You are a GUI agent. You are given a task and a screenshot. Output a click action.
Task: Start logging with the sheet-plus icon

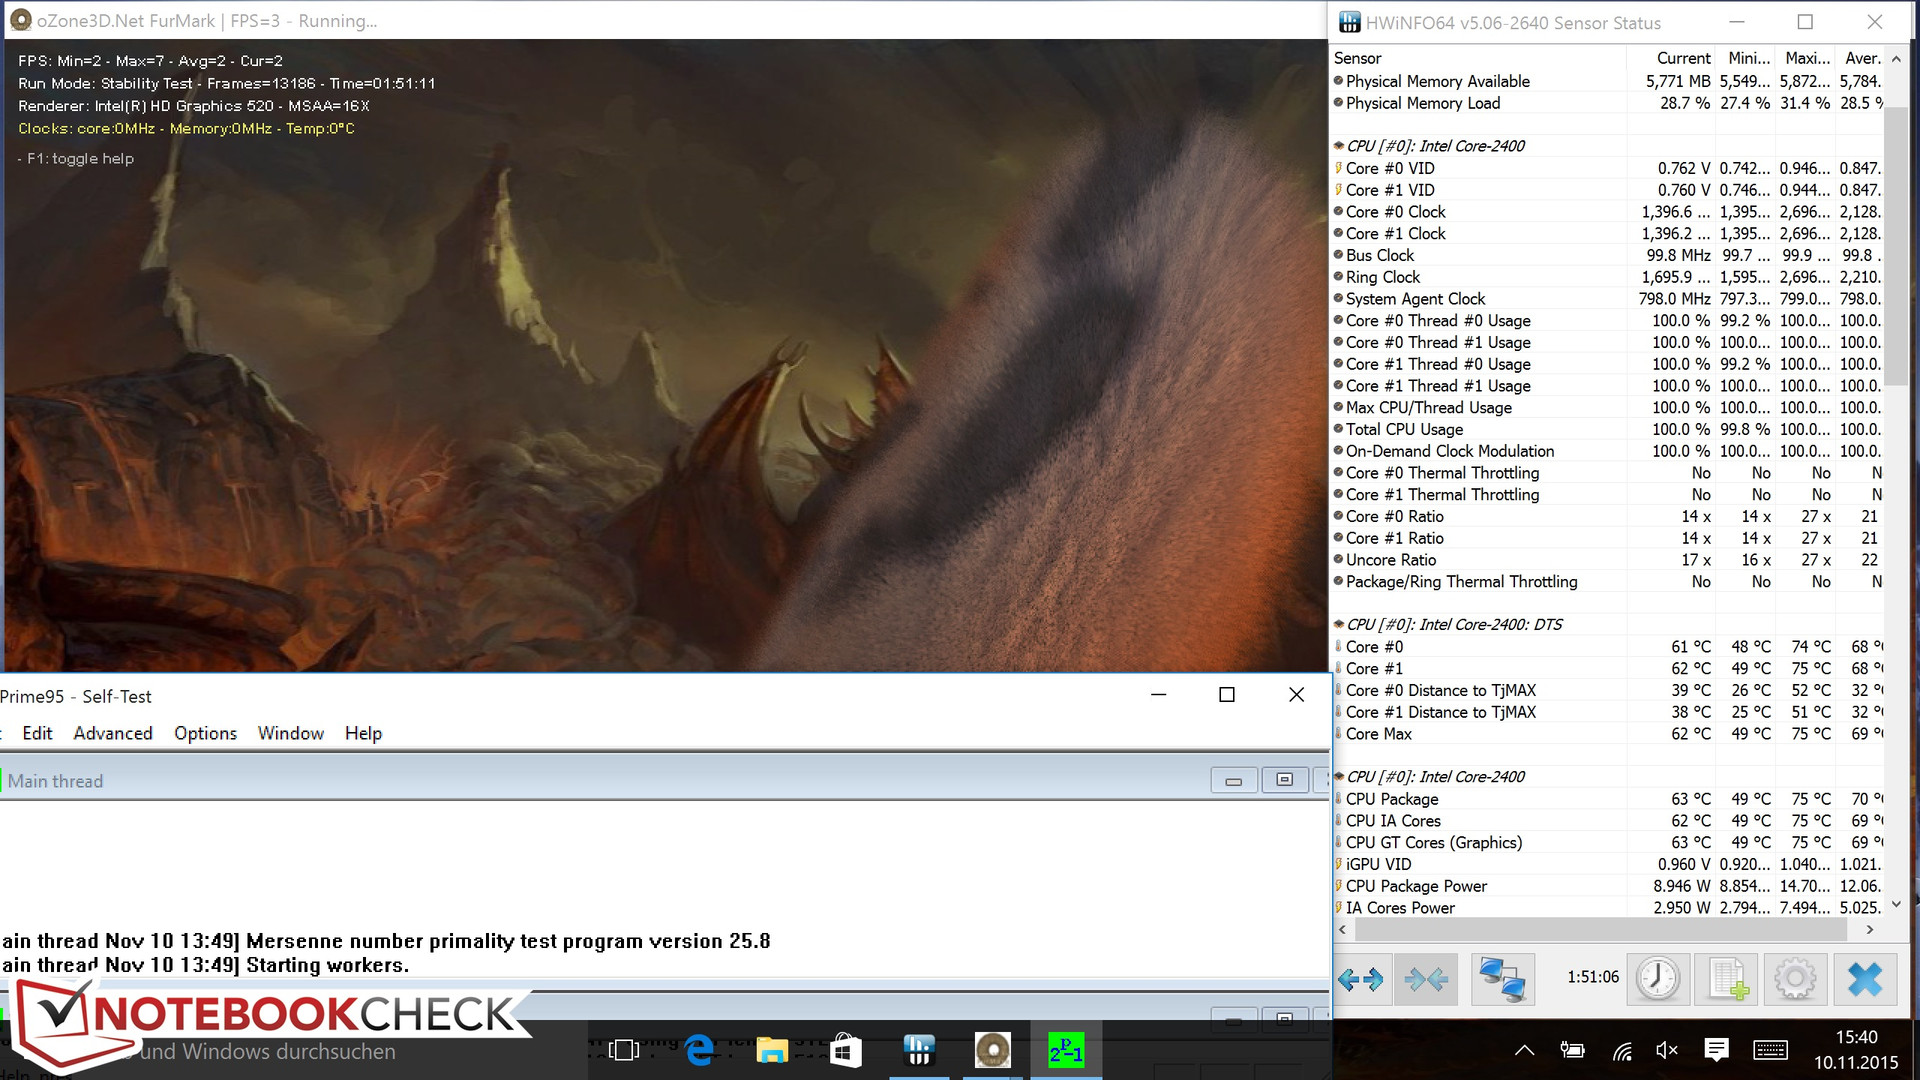click(x=1727, y=979)
